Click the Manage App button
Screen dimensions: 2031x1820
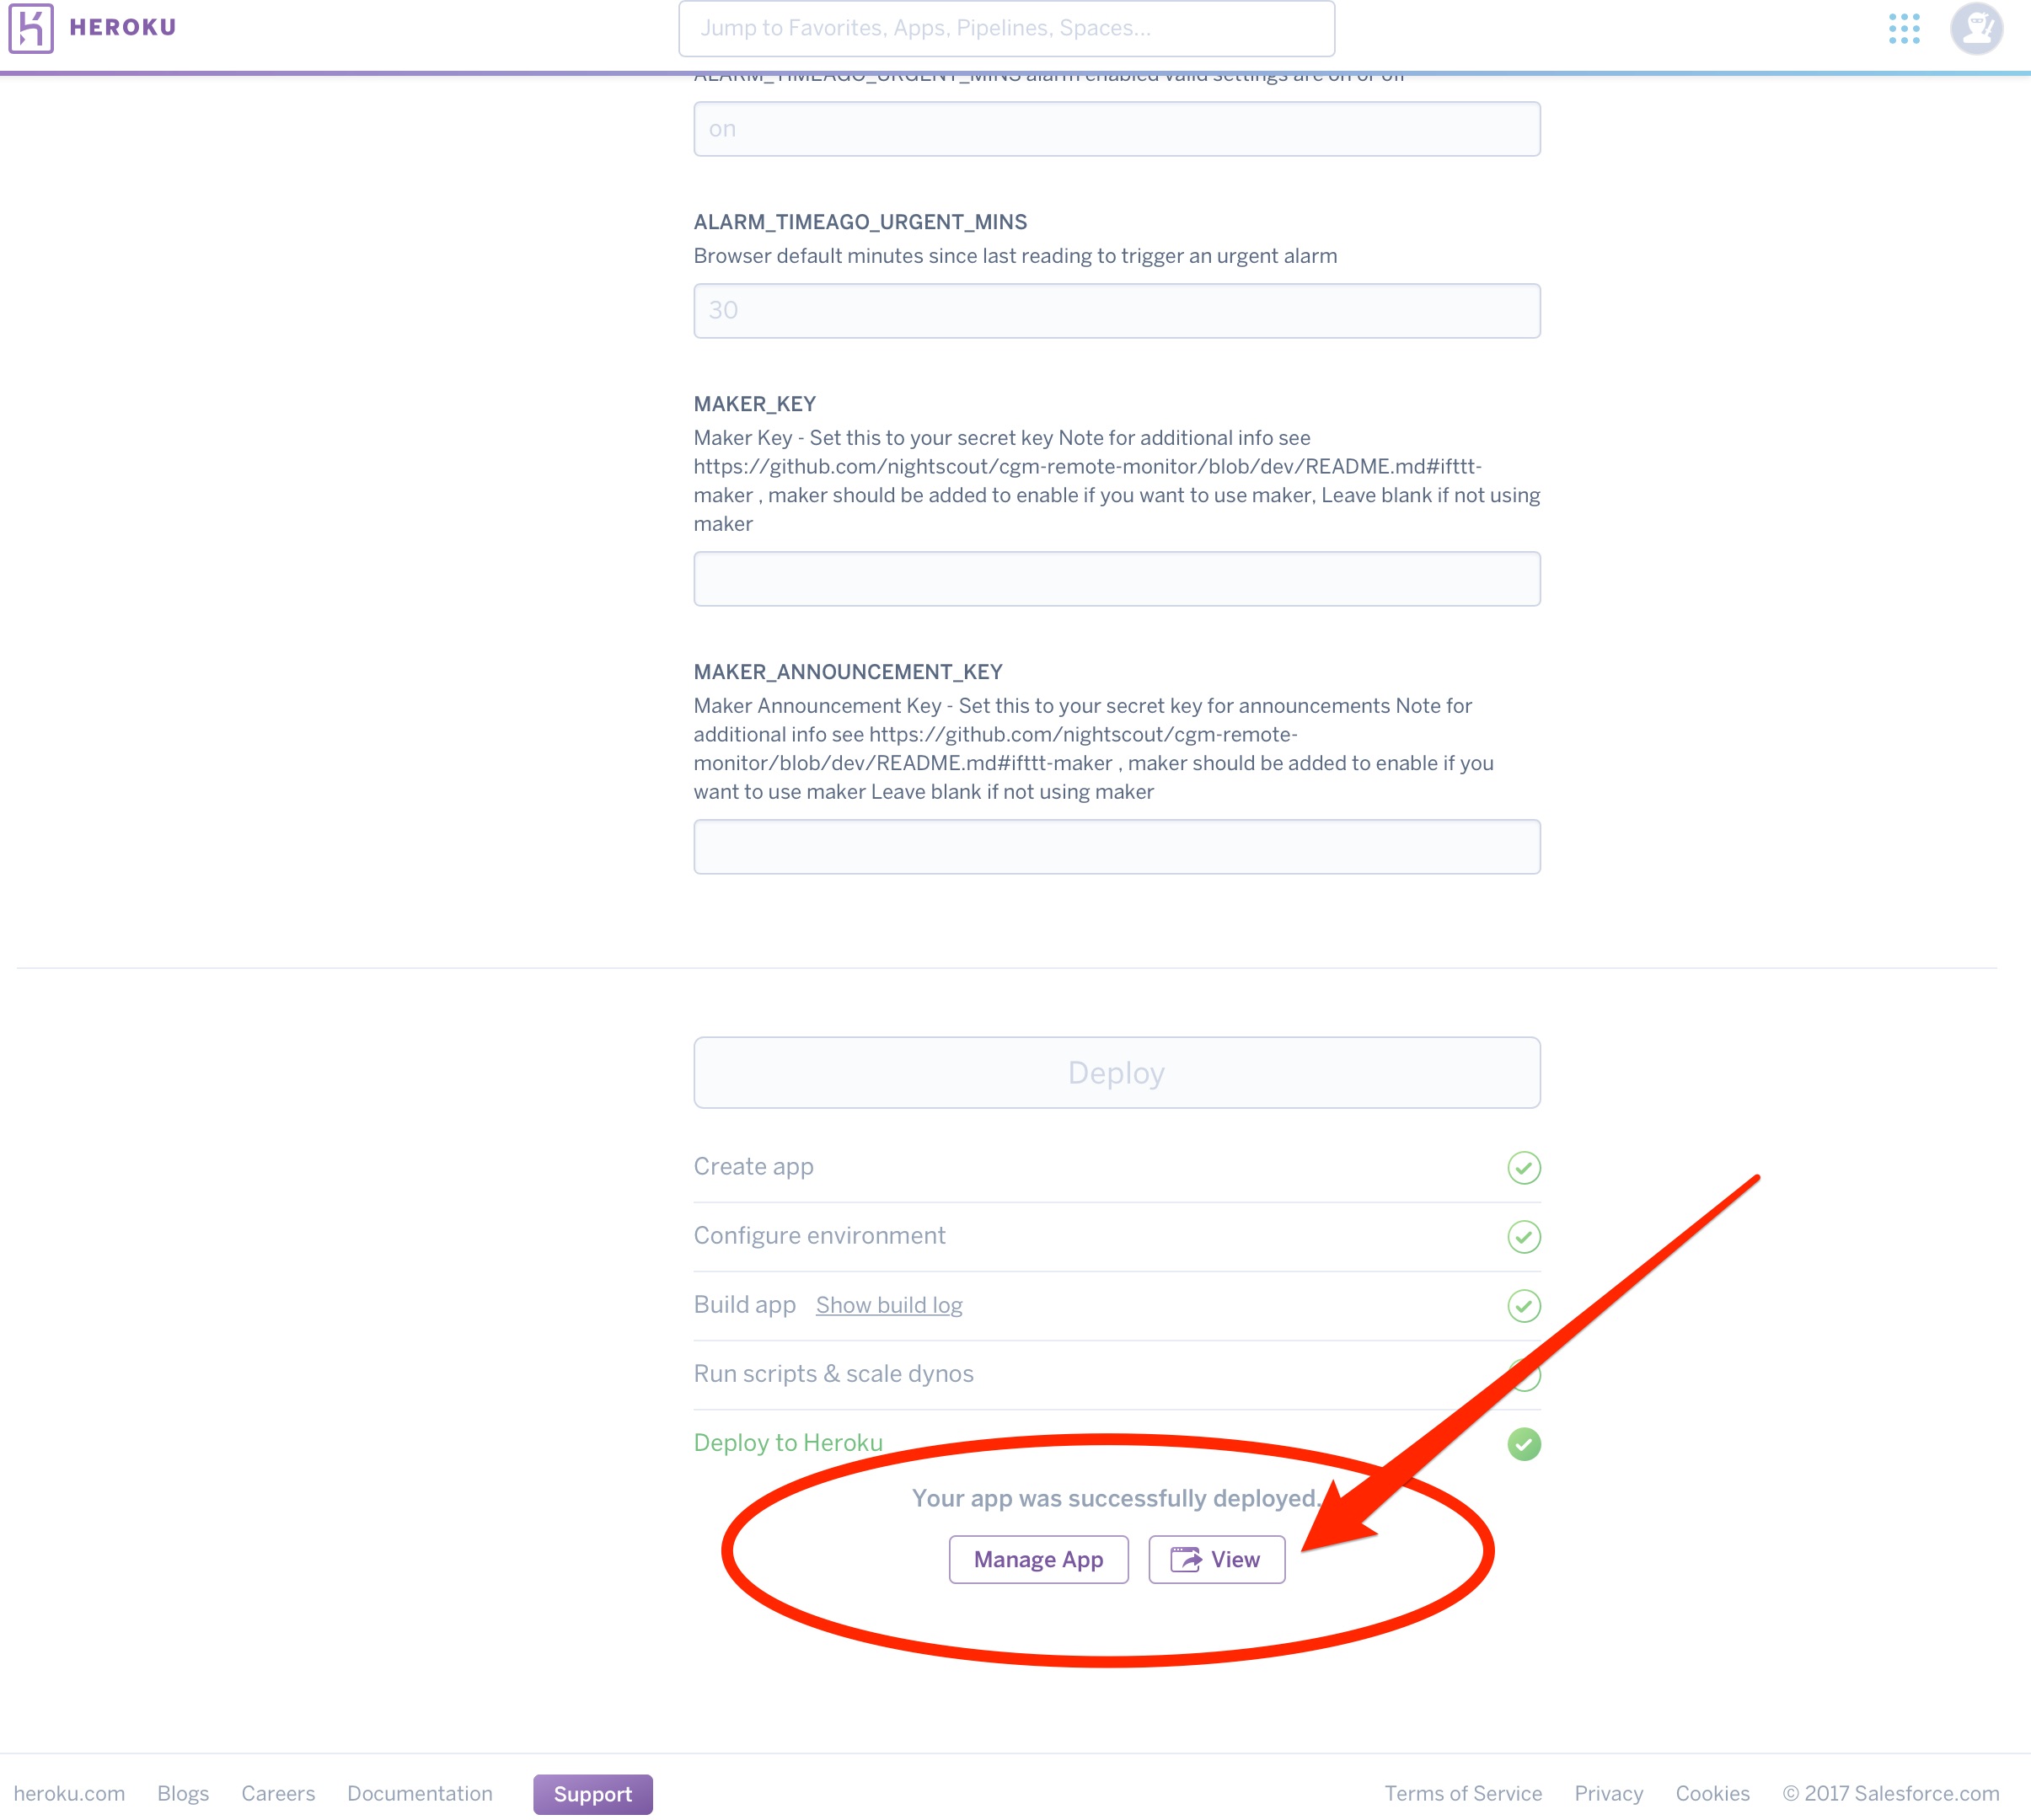click(x=1038, y=1559)
